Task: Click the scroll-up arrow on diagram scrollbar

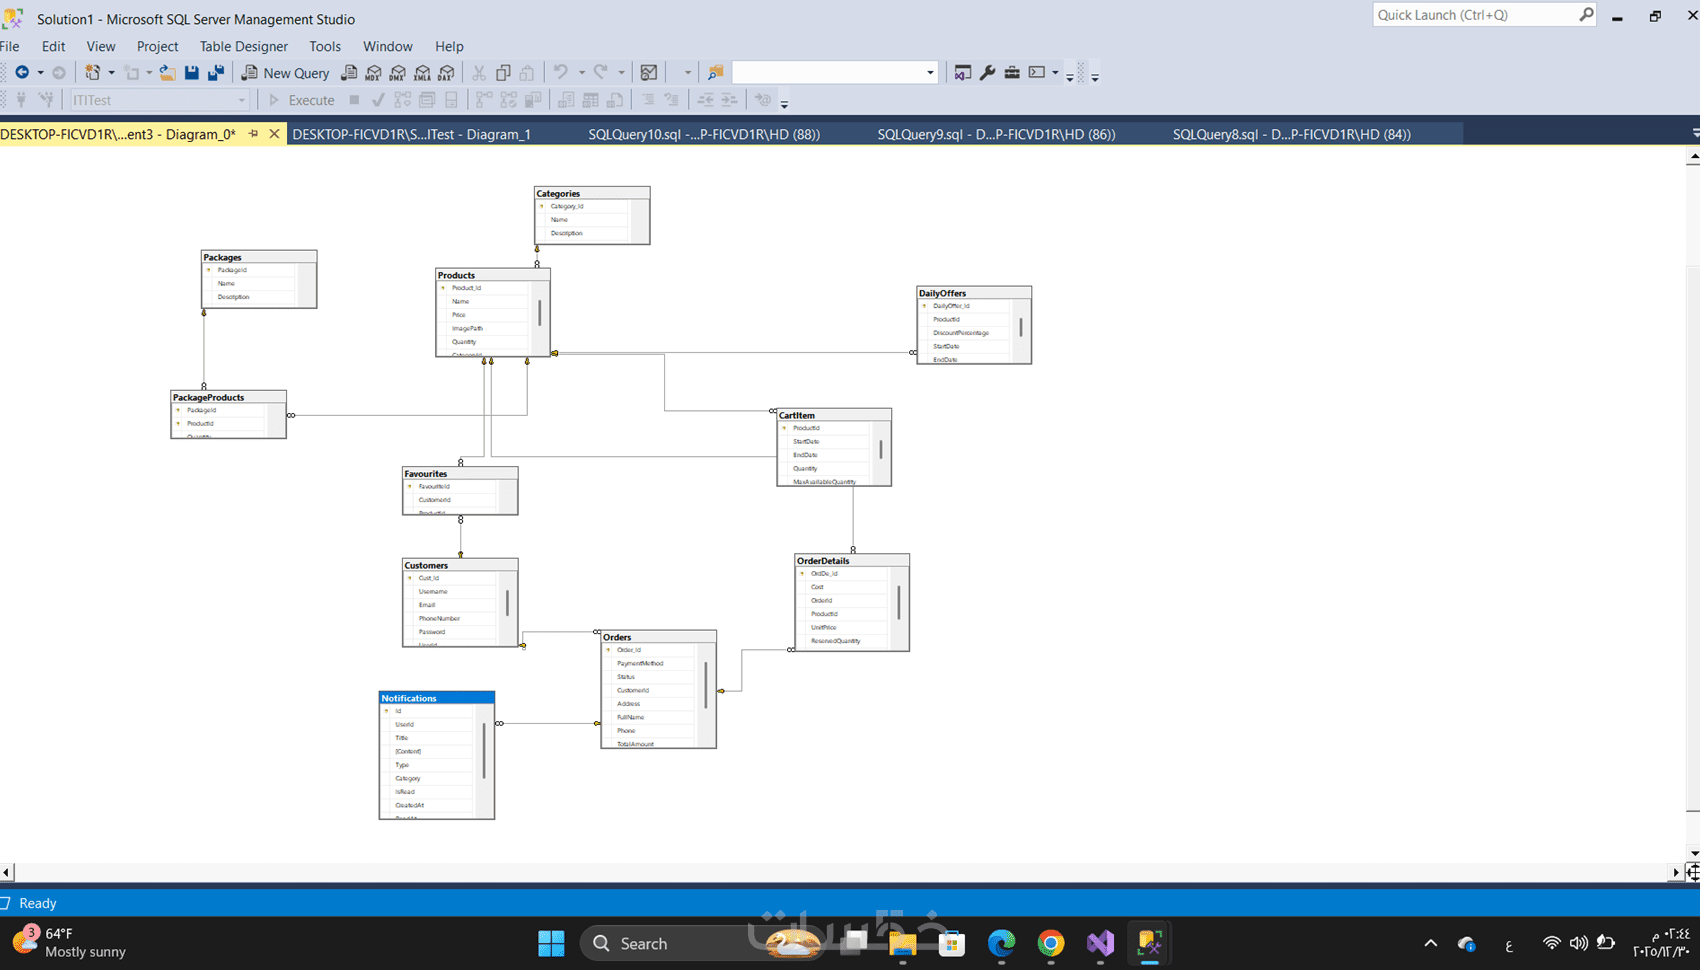Action: [x=1693, y=157]
